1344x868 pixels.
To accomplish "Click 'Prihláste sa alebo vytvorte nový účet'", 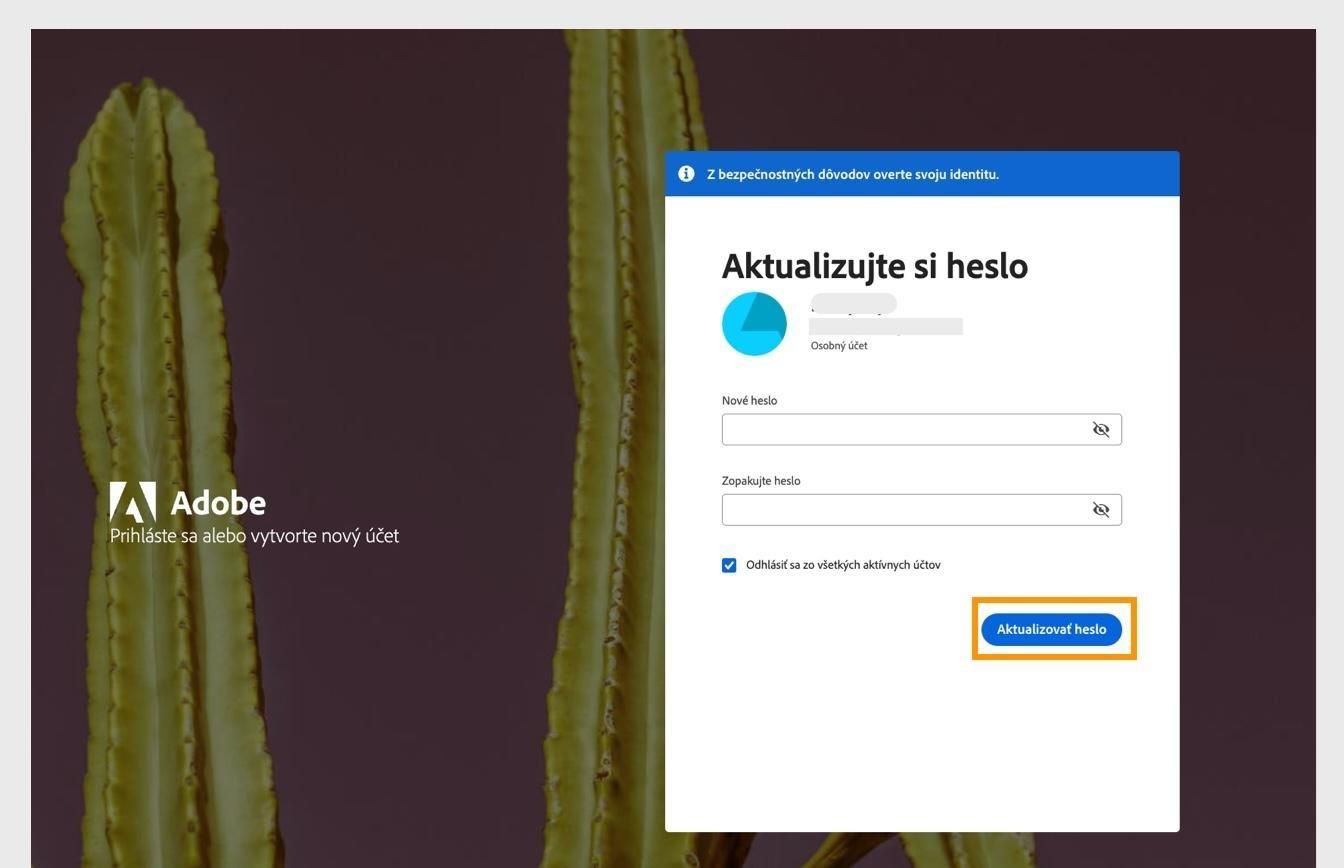I will (x=253, y=535).
